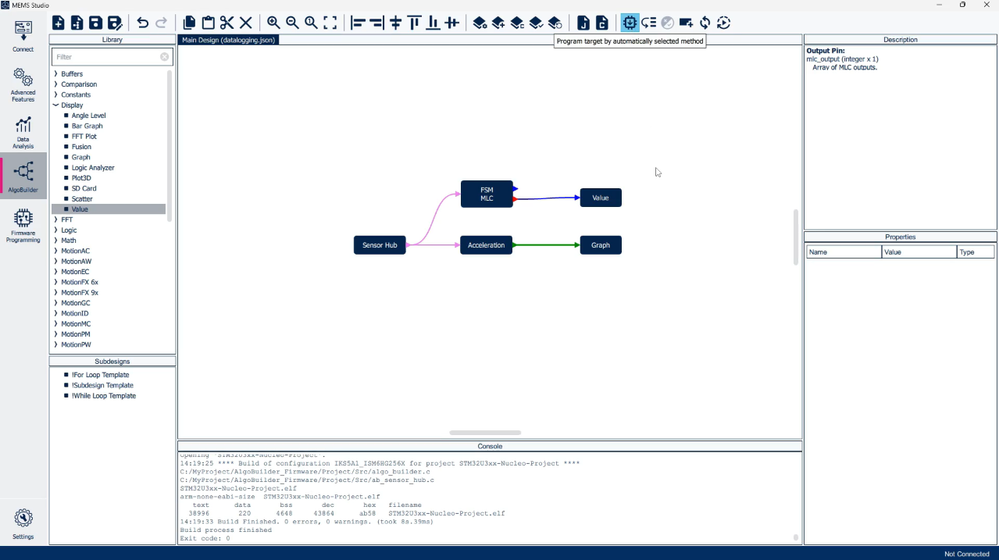Image resolution: width=999 pixels, height=560 pixels.
Task: Click the fit to screen icon
Action: point(330,23)
